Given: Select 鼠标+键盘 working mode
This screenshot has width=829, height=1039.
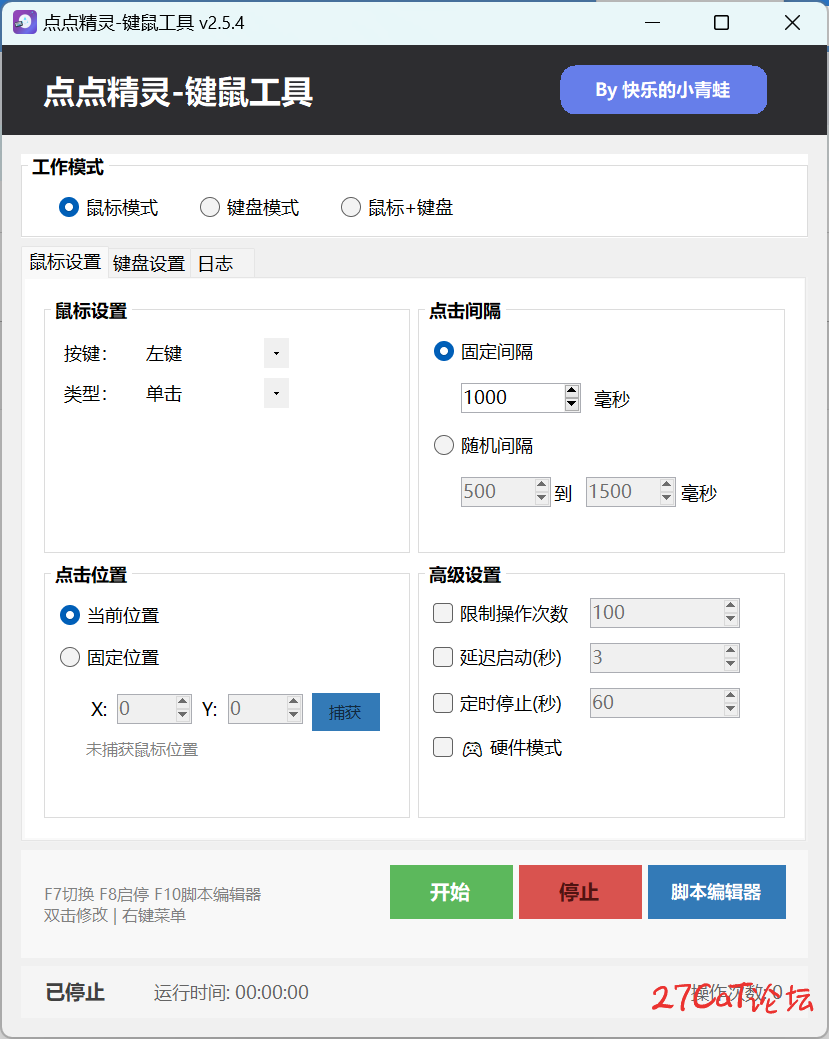Looking at the screenshot, I should pos(351,208).
